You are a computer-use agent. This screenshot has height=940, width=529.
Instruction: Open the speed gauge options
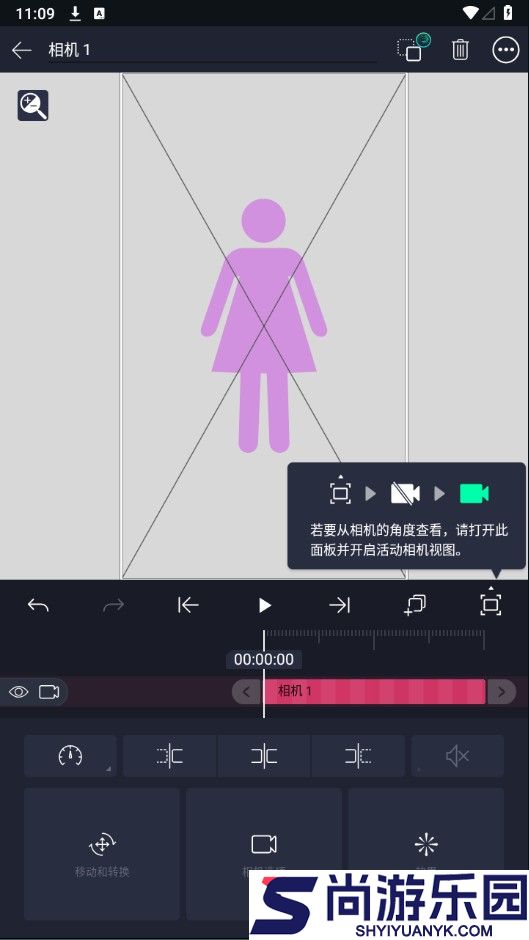tap(70, 756)
